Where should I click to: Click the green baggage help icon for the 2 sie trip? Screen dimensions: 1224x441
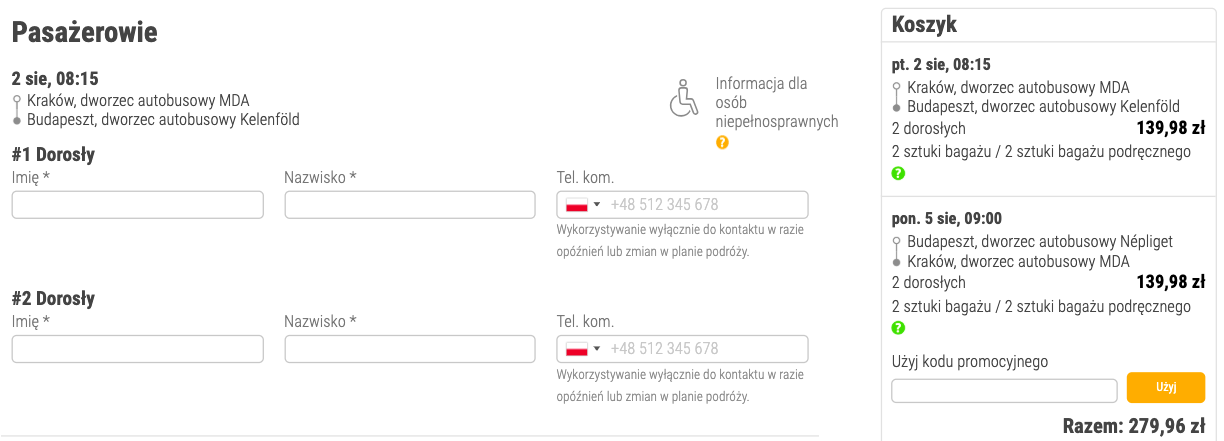pos(898,174)
